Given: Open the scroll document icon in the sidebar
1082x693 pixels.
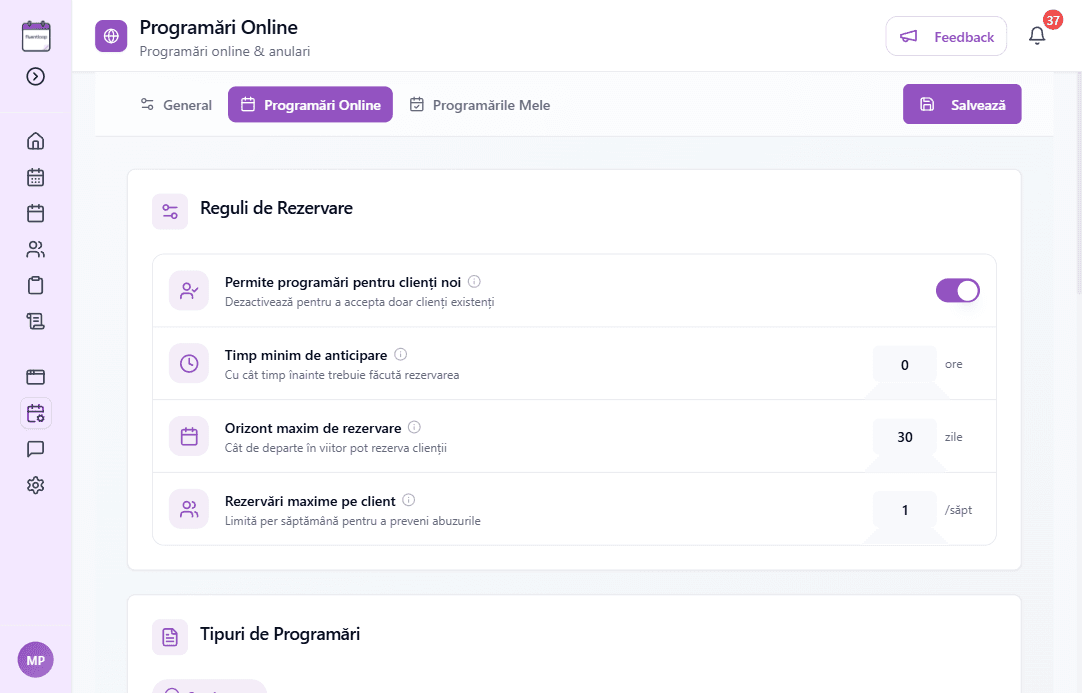Looking at the screenshot, I should [35, 321].
